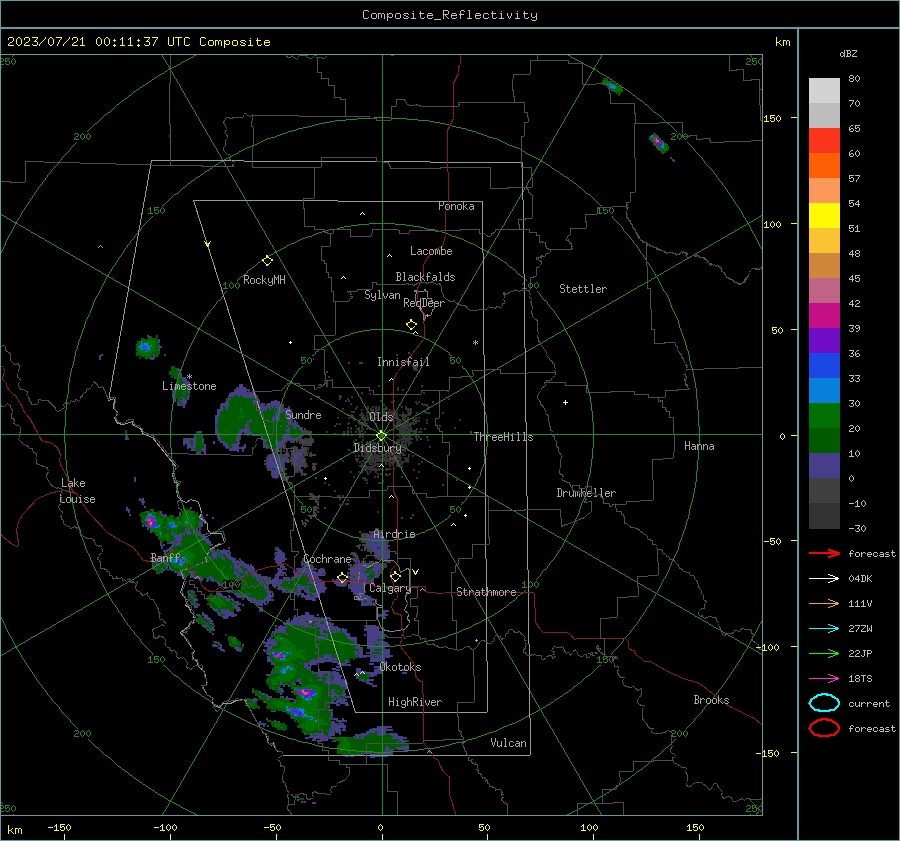Click the cyan 27ZW arrow in legend
Screen dimensions: 900x841
pos(824,629)
